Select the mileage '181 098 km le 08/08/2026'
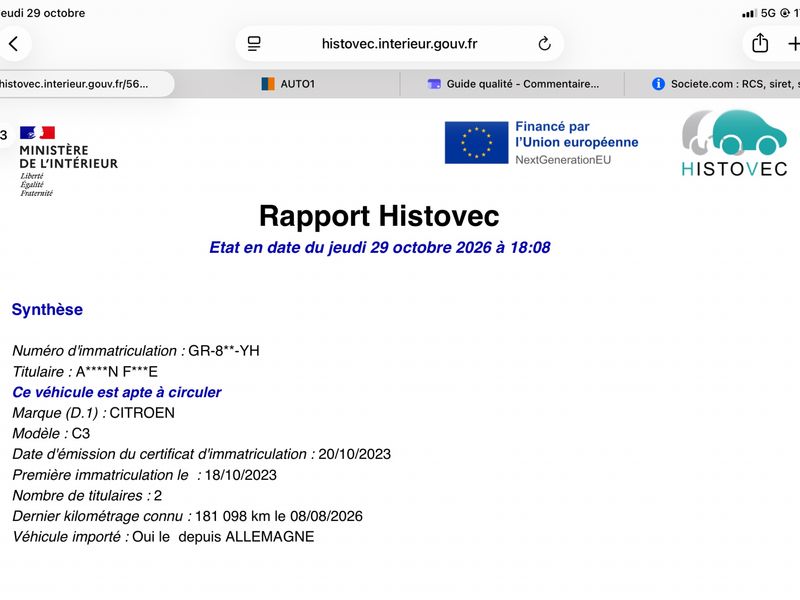The image size is (800, 600). tap(279, 516)
